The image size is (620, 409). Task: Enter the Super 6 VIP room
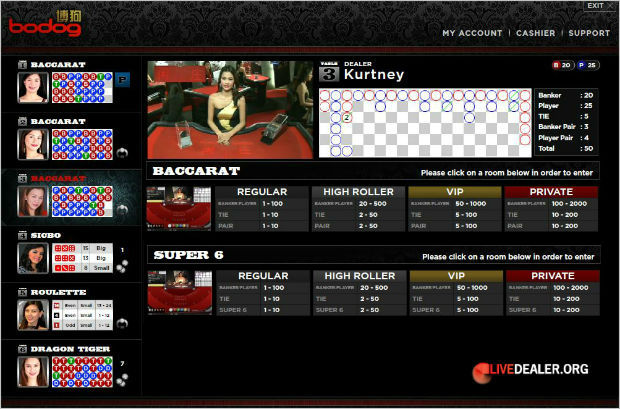tap(456, 293)
